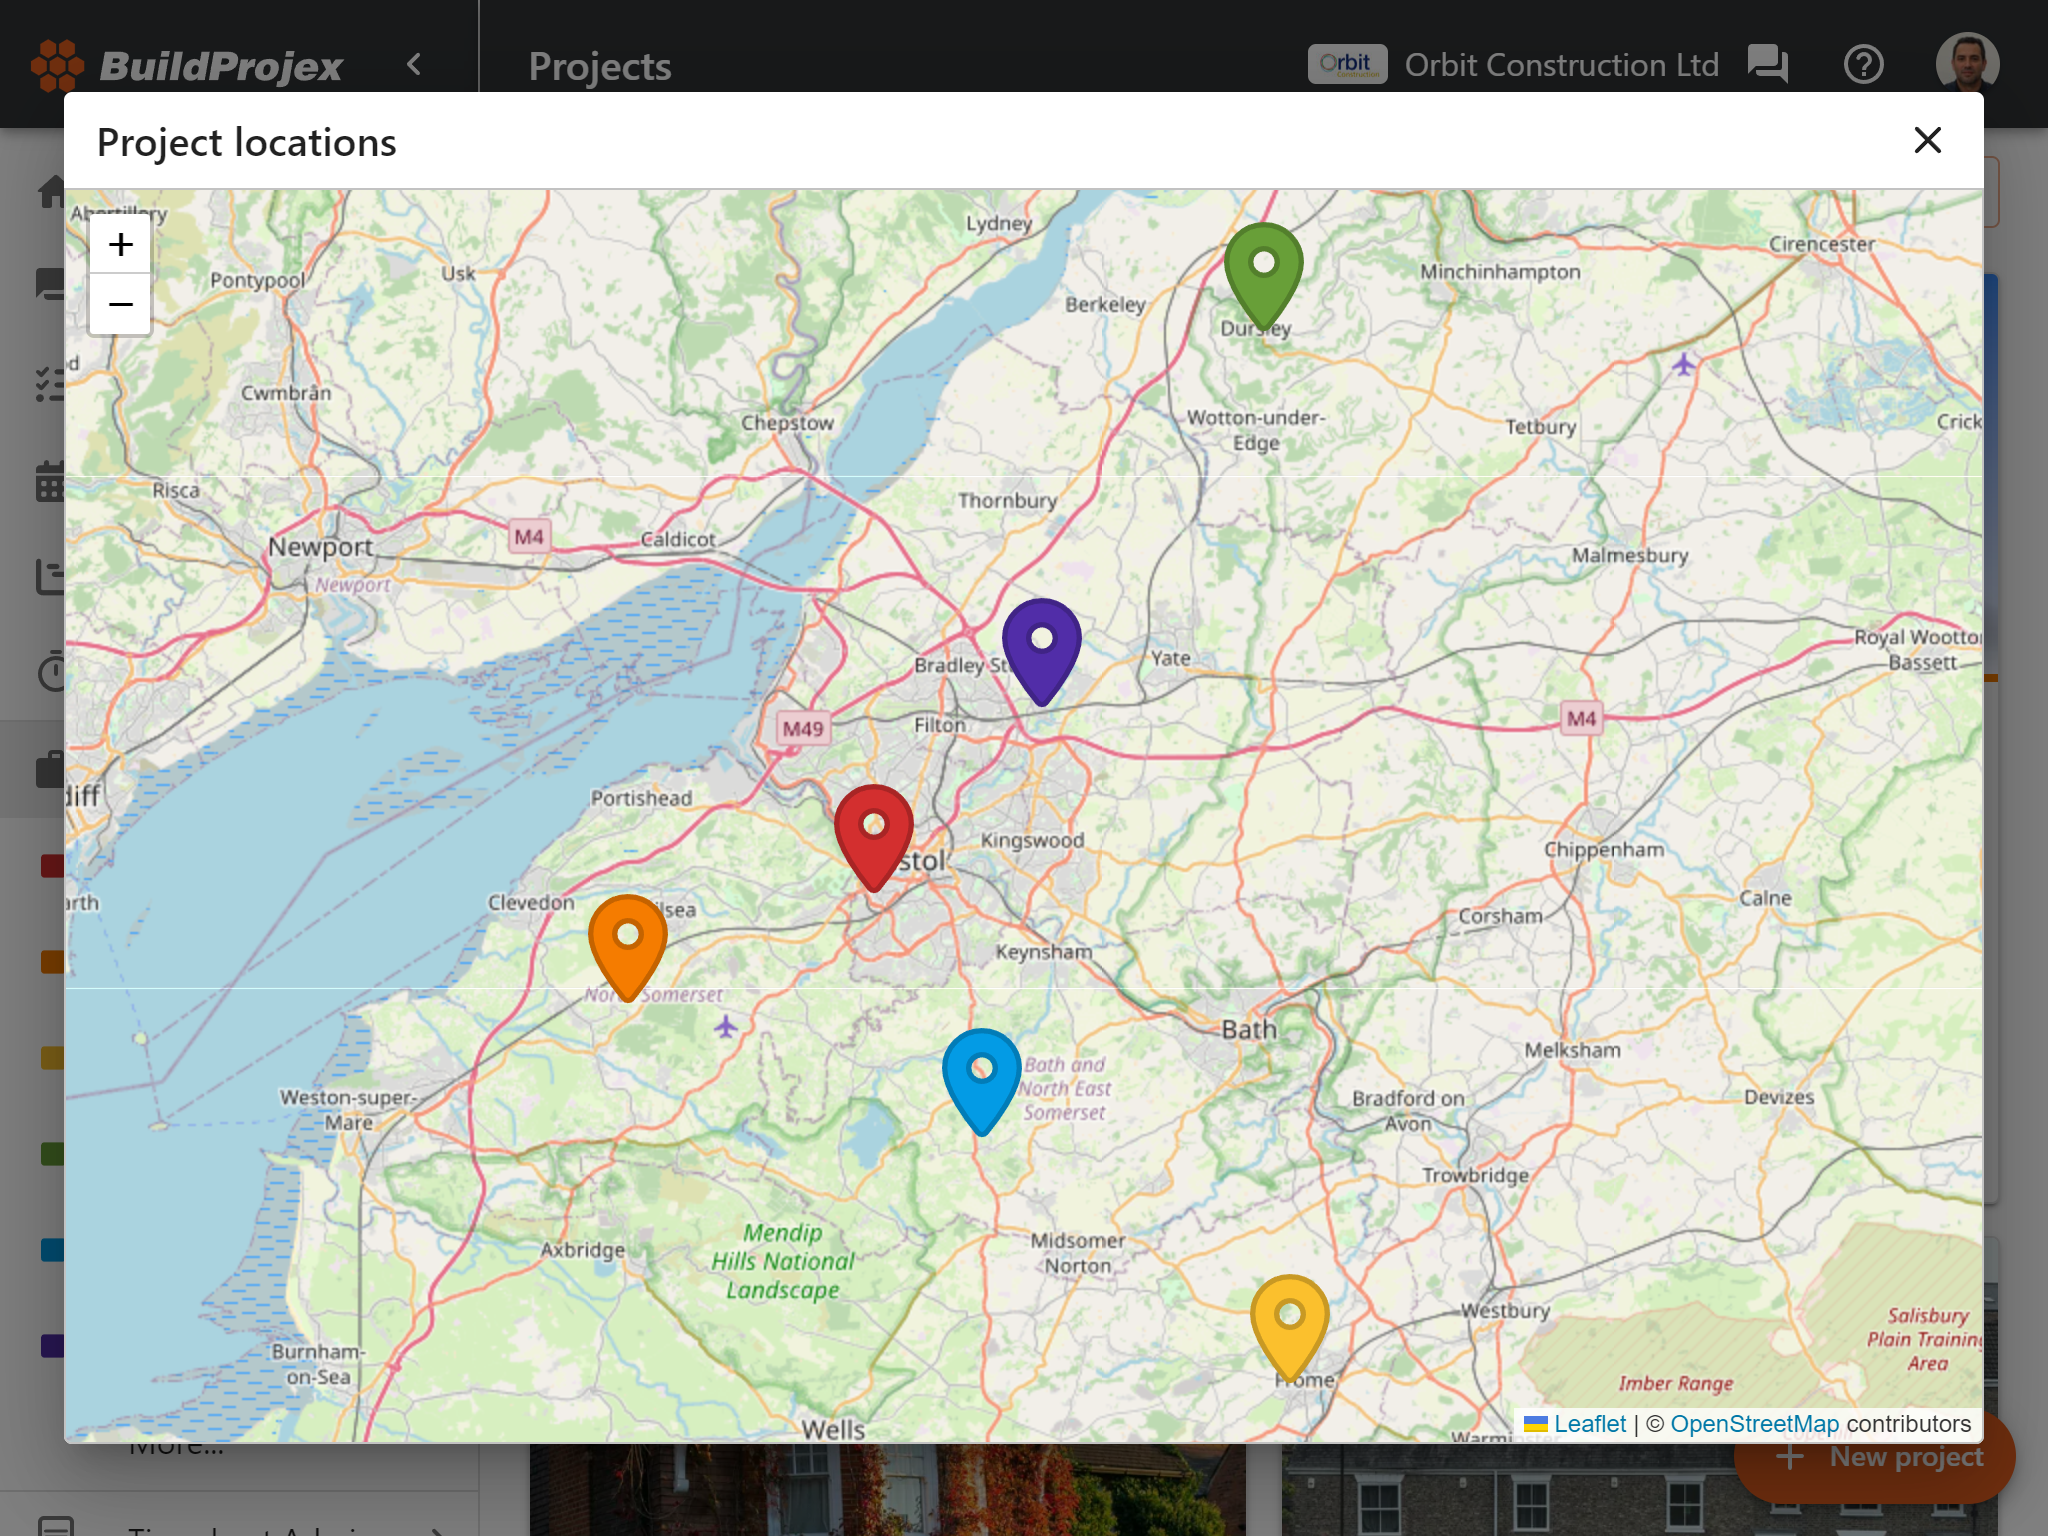Open the OpenStreetMap contributors link
The image size is (2048, 1536).
click(1754, 1423)
